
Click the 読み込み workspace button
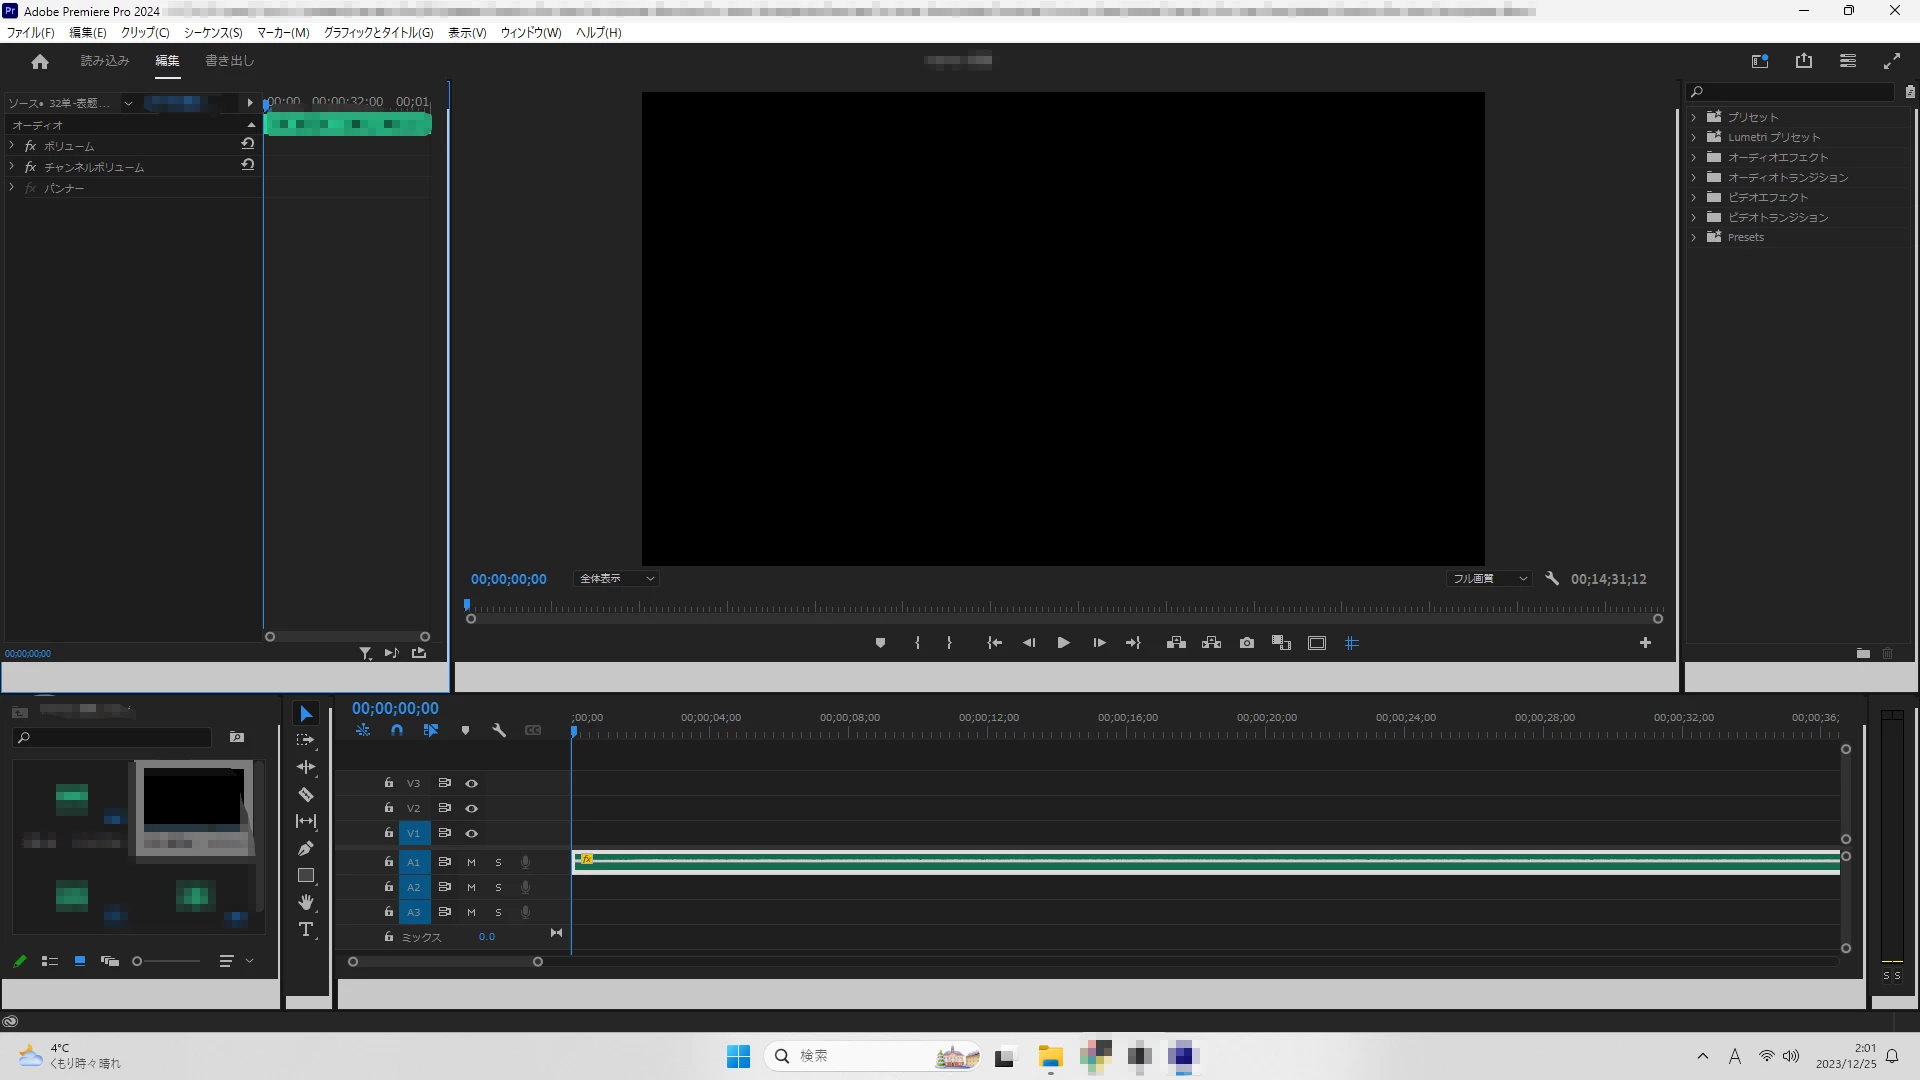tap(104, 61)
